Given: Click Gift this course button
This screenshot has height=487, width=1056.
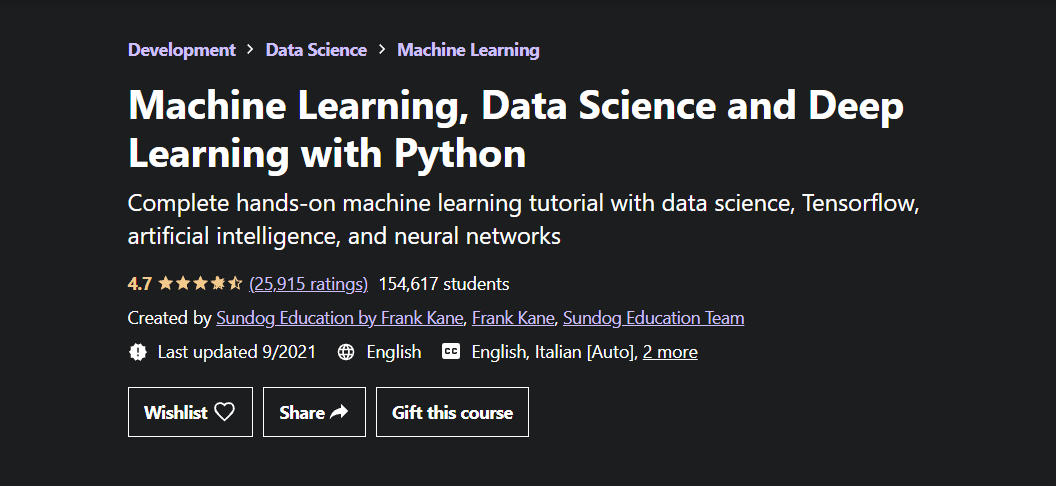Looking at the screenshot, I should [x=452, y=412].
